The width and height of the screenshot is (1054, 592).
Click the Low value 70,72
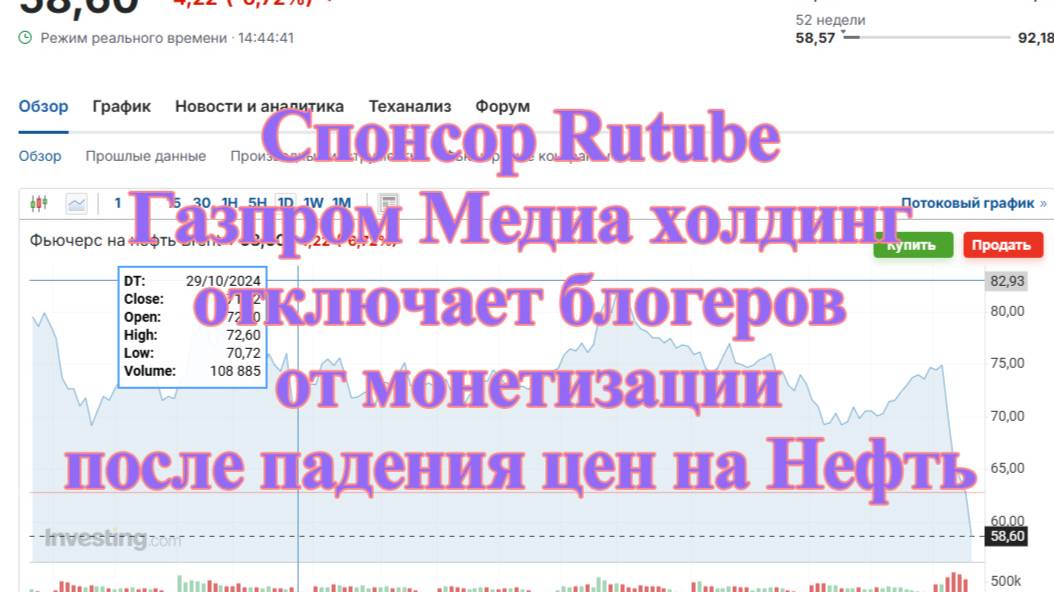[x=243, y=353]
